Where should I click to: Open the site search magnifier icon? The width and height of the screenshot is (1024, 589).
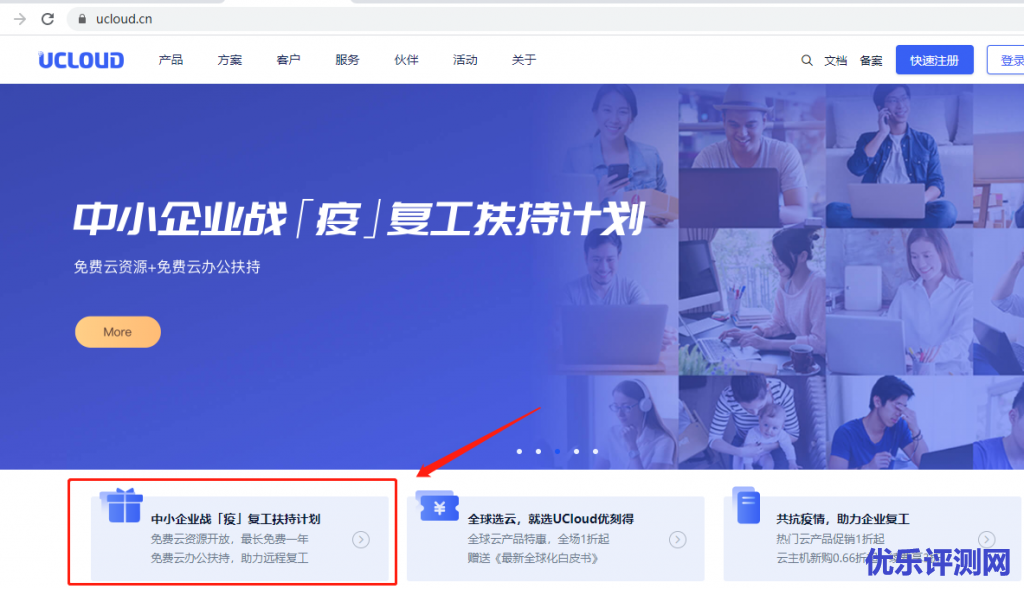(x=807, y=60)
